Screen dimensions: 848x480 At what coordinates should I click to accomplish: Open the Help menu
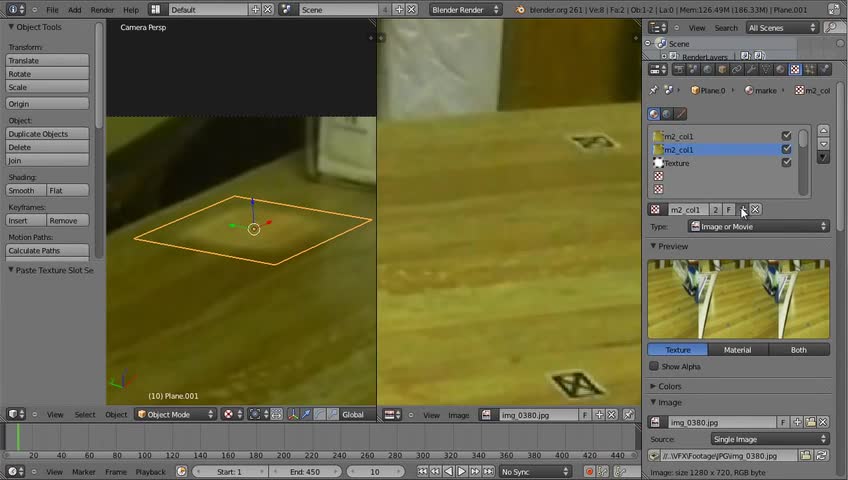tap(131, 10)
